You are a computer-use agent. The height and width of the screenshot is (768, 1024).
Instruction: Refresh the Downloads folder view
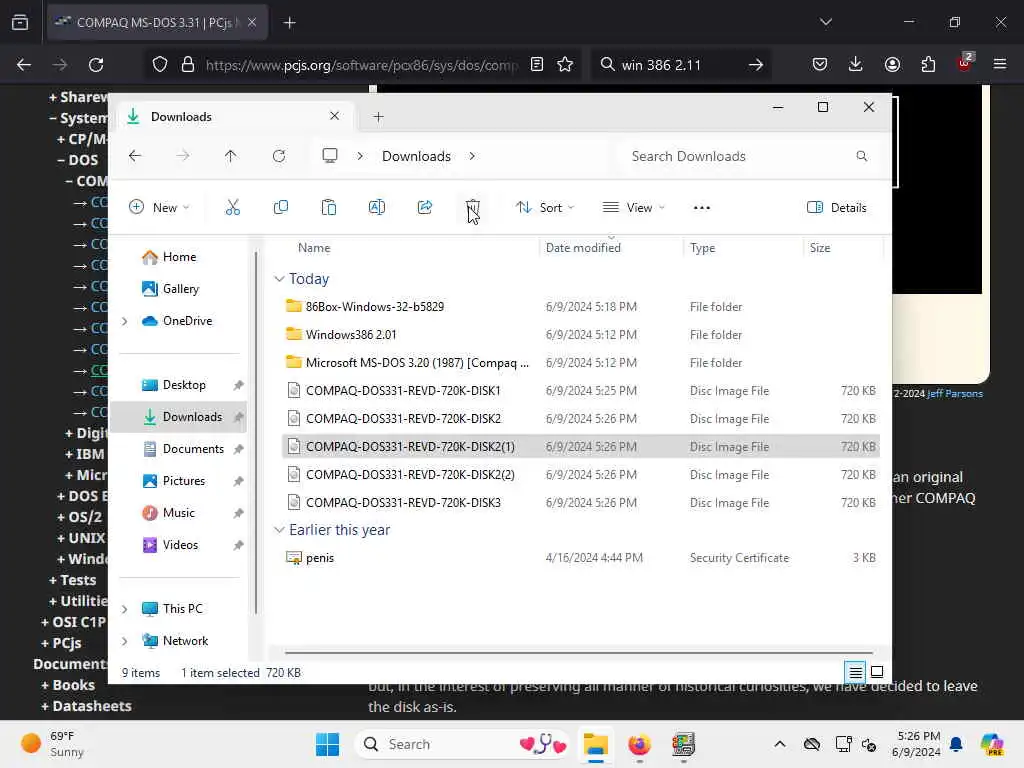coord(279,156)
